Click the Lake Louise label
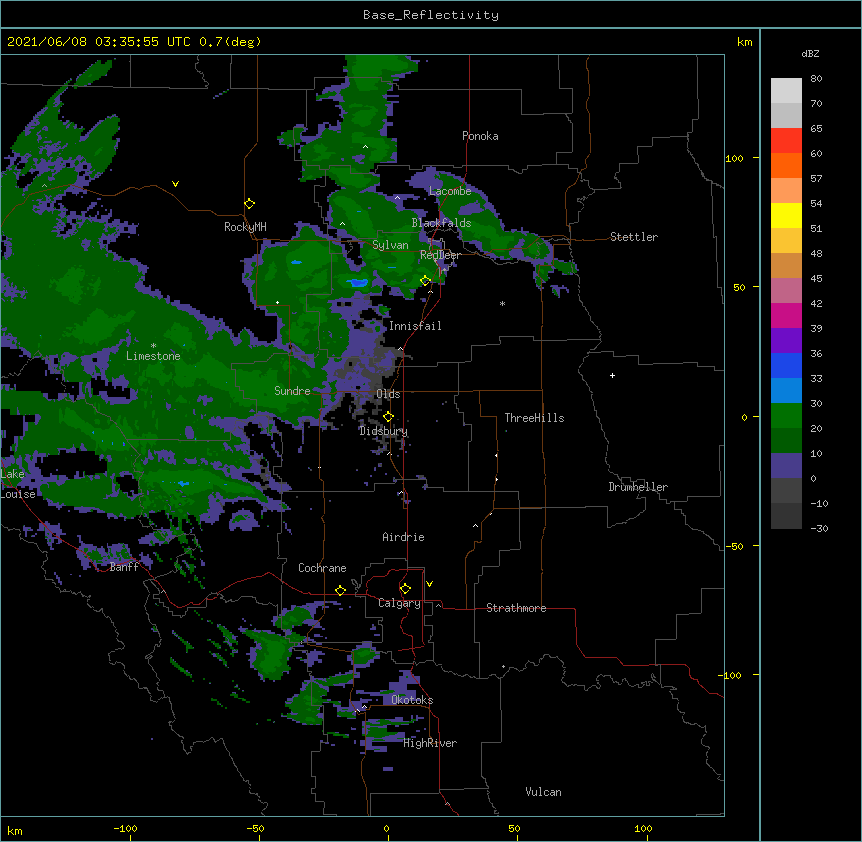Viewport: 862px width, 842px height. (x=16, y=484)
